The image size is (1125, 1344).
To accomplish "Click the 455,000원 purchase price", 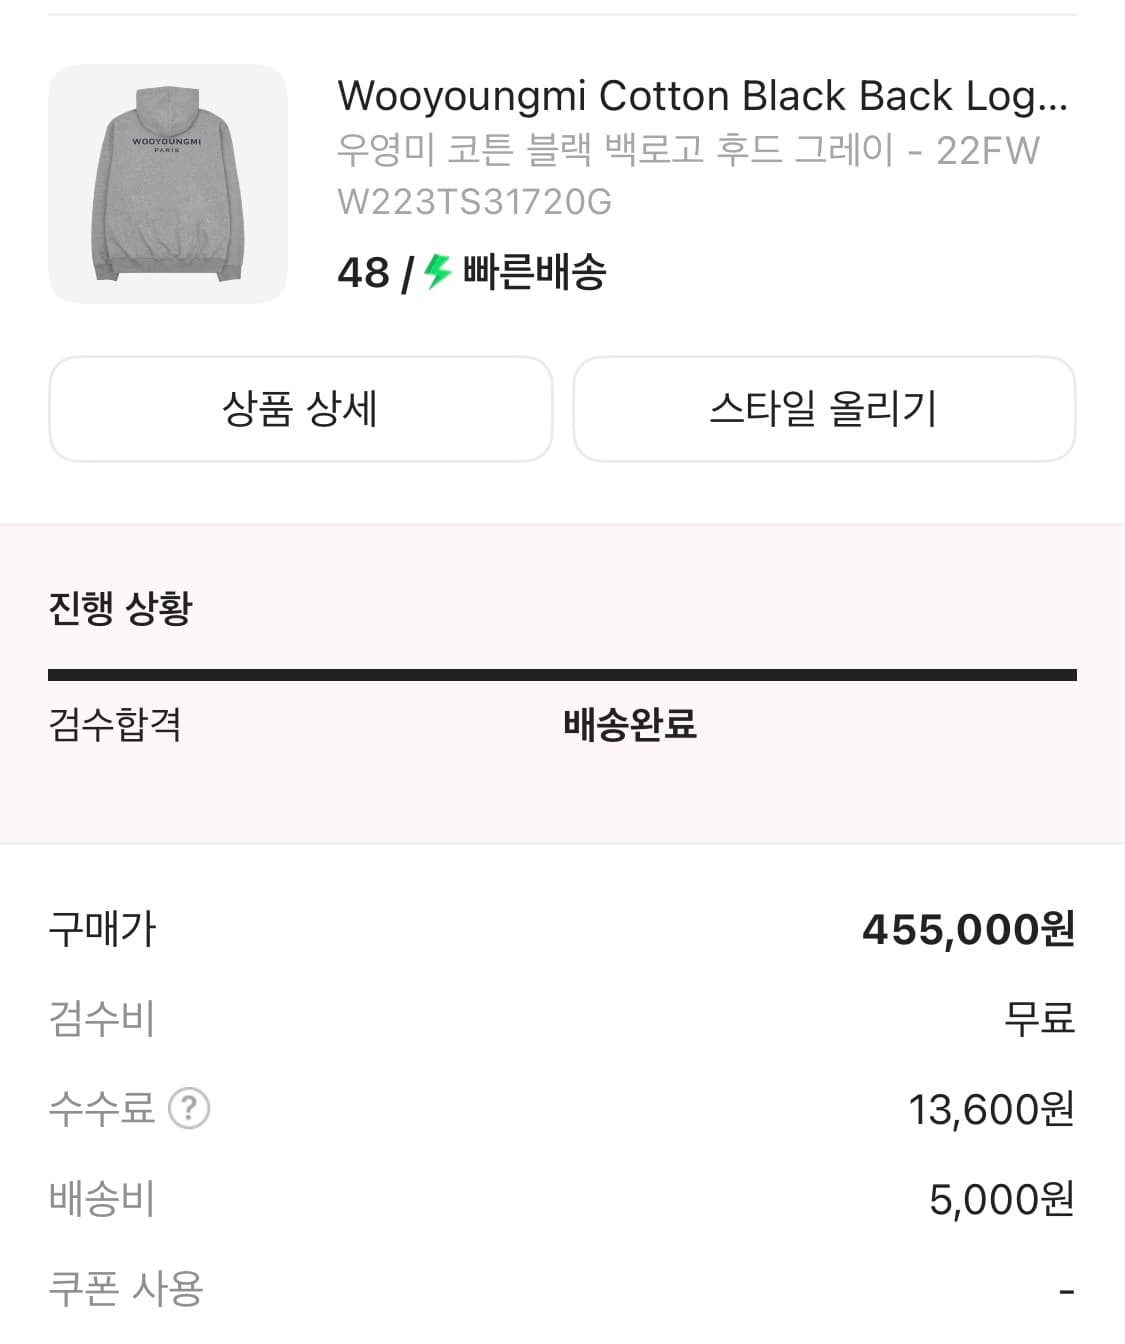I will (x=967, y=929).
